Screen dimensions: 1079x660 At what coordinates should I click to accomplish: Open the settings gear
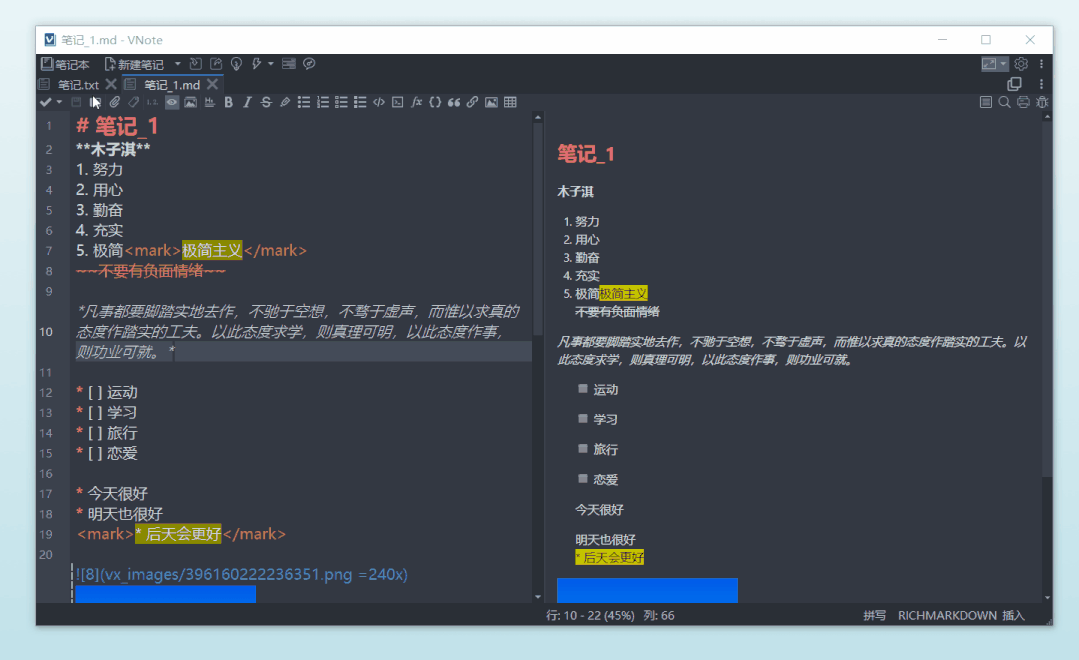tap(1021, 64)
